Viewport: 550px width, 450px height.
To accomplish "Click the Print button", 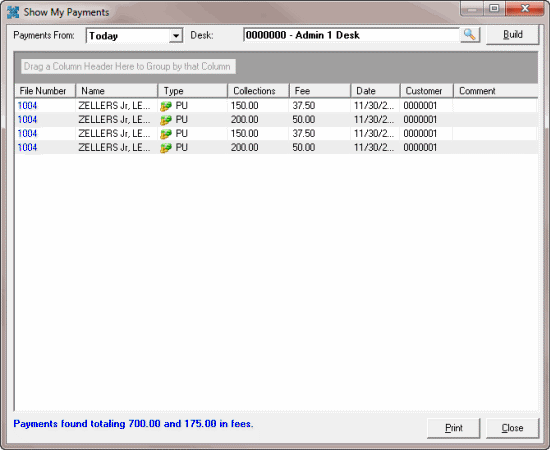I will tap(454, 428).
